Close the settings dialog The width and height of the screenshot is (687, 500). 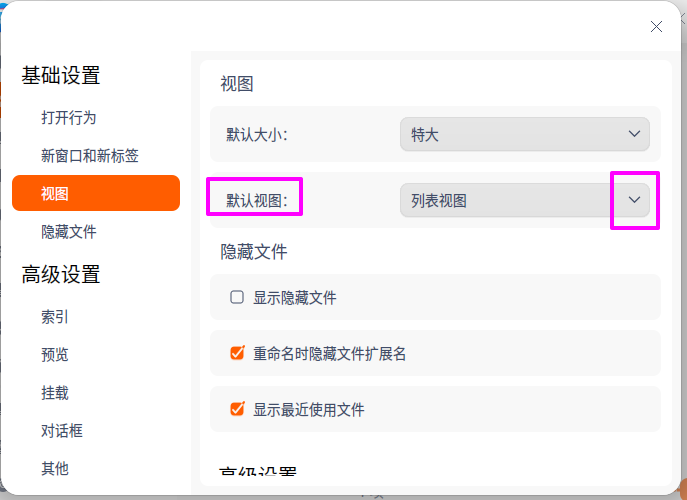[656, 27]
